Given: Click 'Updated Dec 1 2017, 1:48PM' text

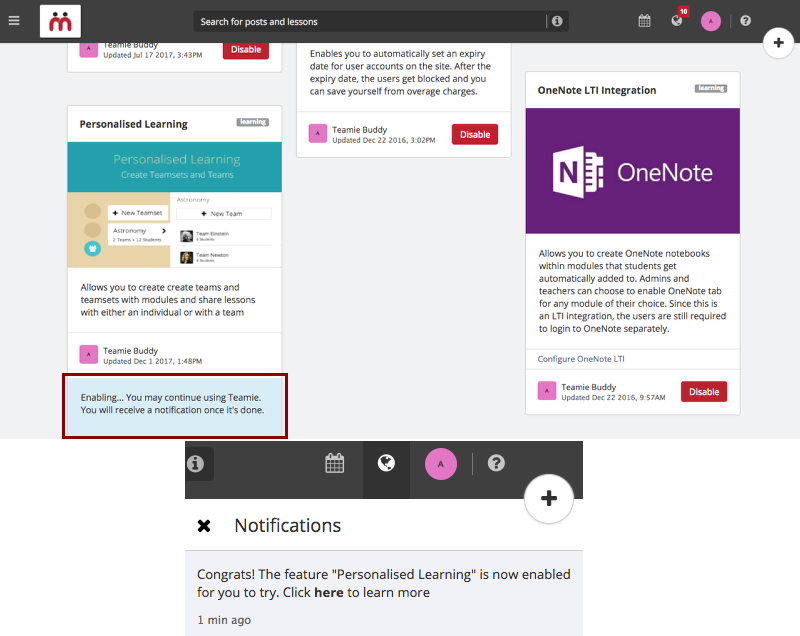Looking at the screenshot, I should [x=153, y=361].
